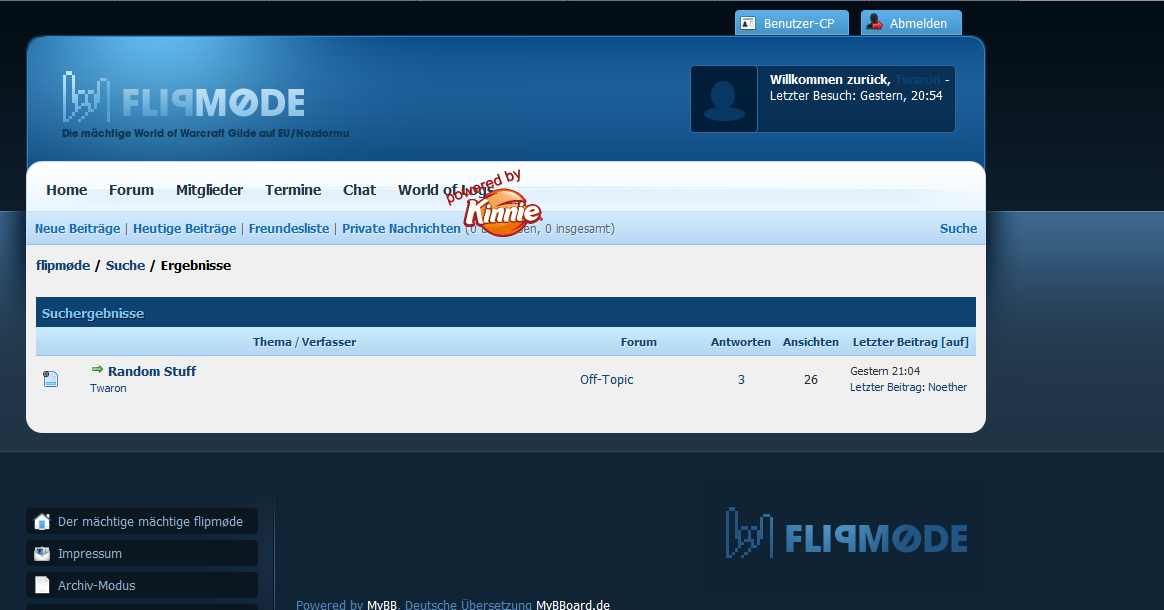Open the Forum menu item

point(131,190)
